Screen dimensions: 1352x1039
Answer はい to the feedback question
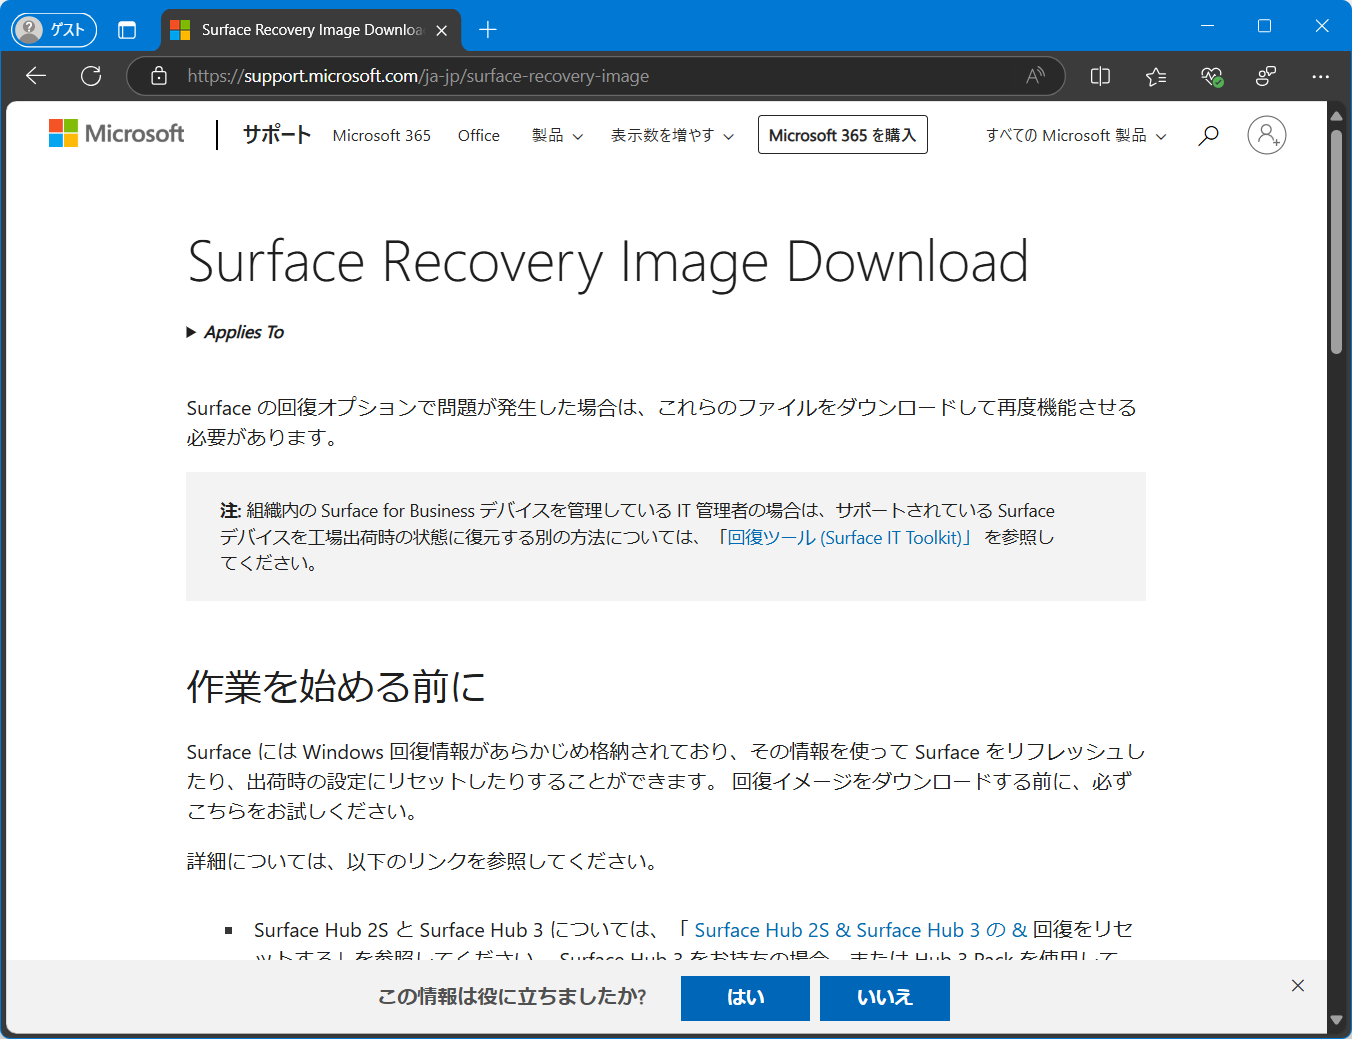(x=745, y=998)
